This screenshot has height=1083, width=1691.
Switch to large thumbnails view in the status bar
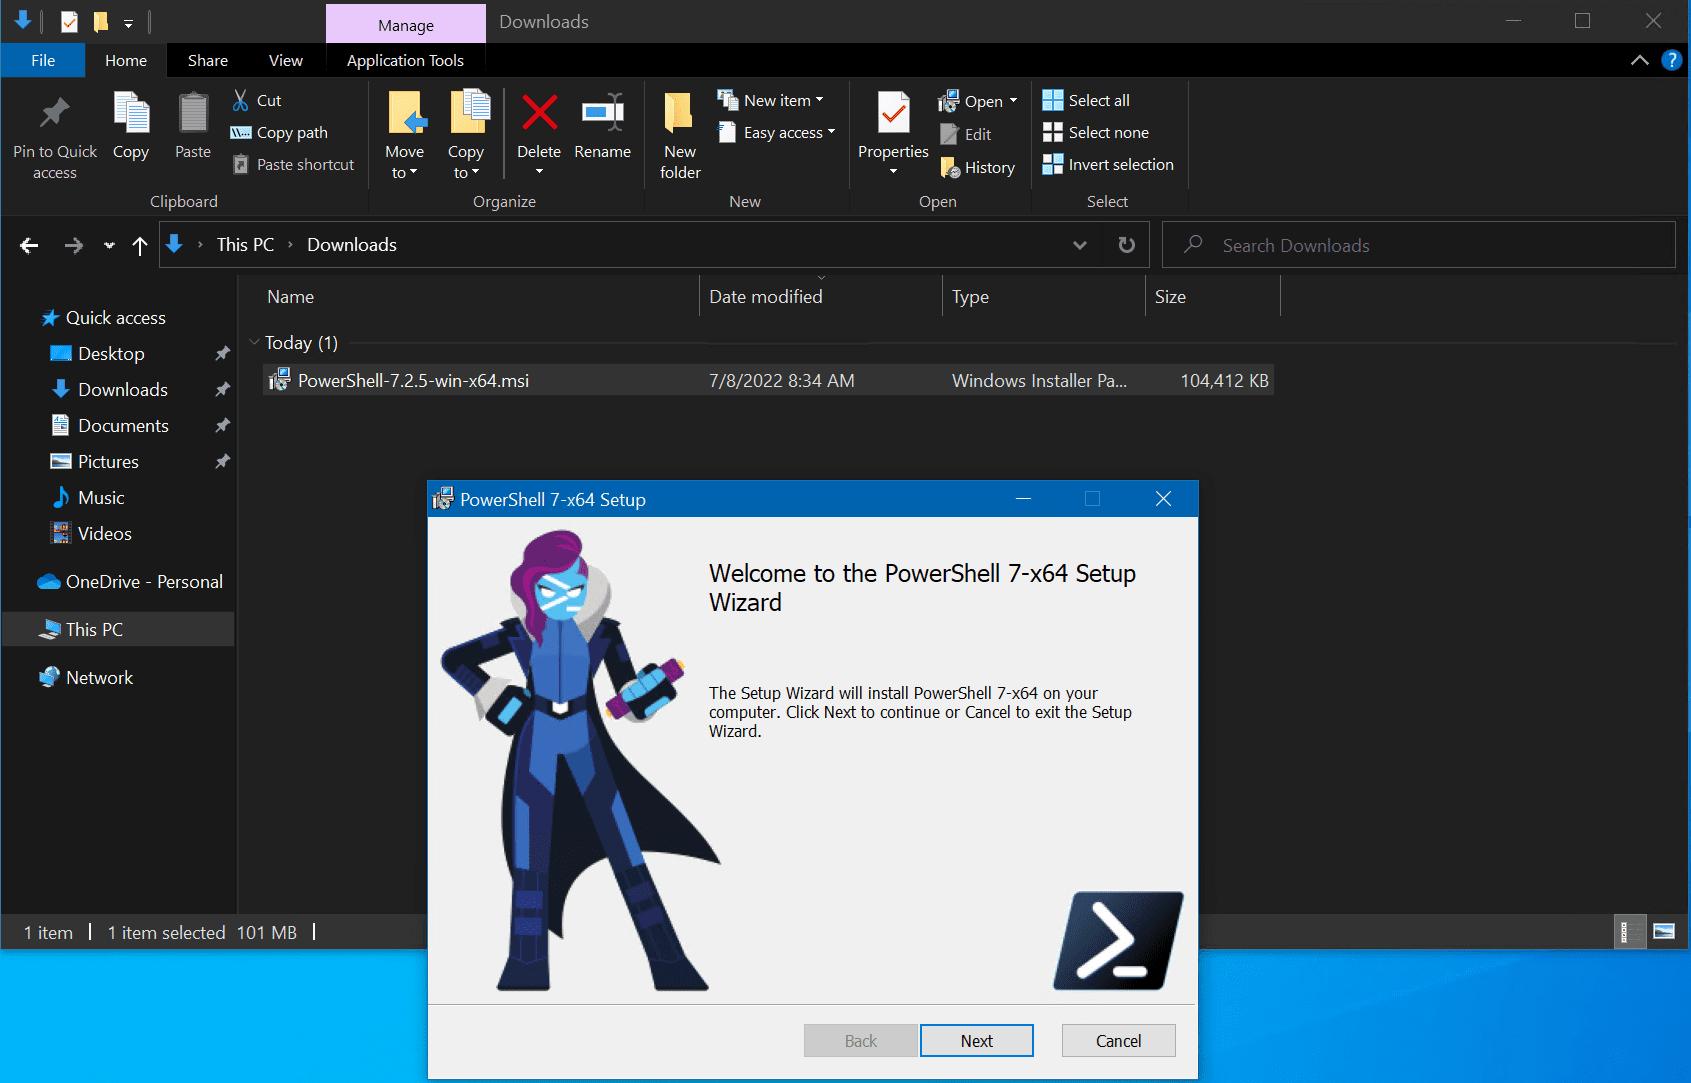pyautogui.click(x=1664, y=931)
